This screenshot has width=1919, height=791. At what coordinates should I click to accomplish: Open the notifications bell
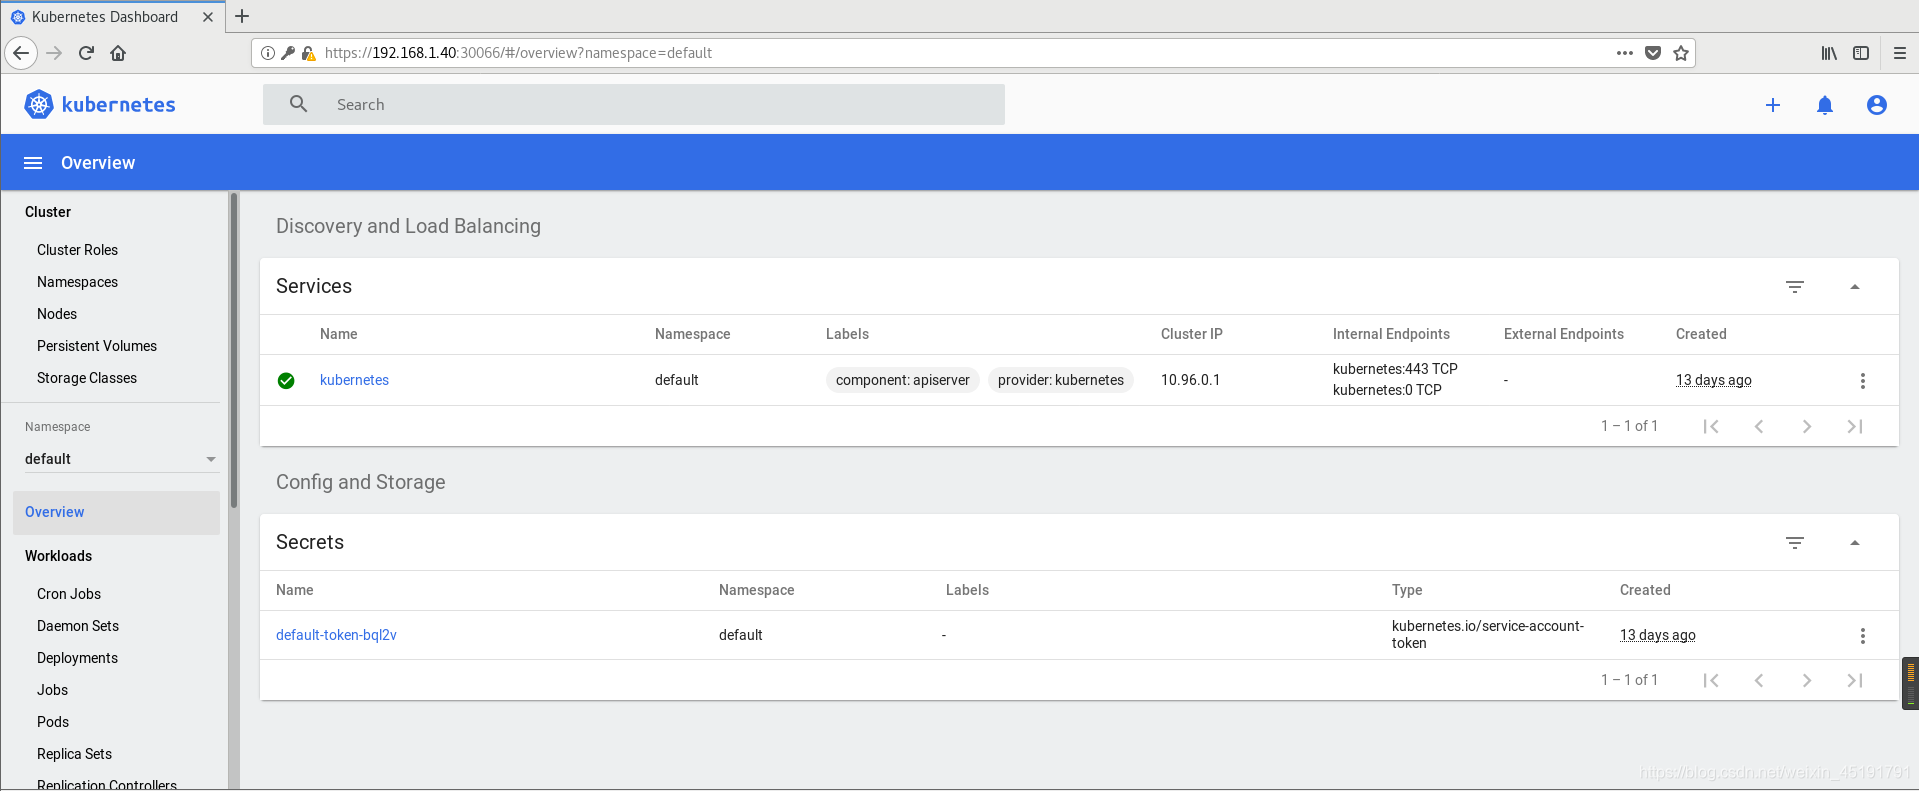[x=1825, y=105]
